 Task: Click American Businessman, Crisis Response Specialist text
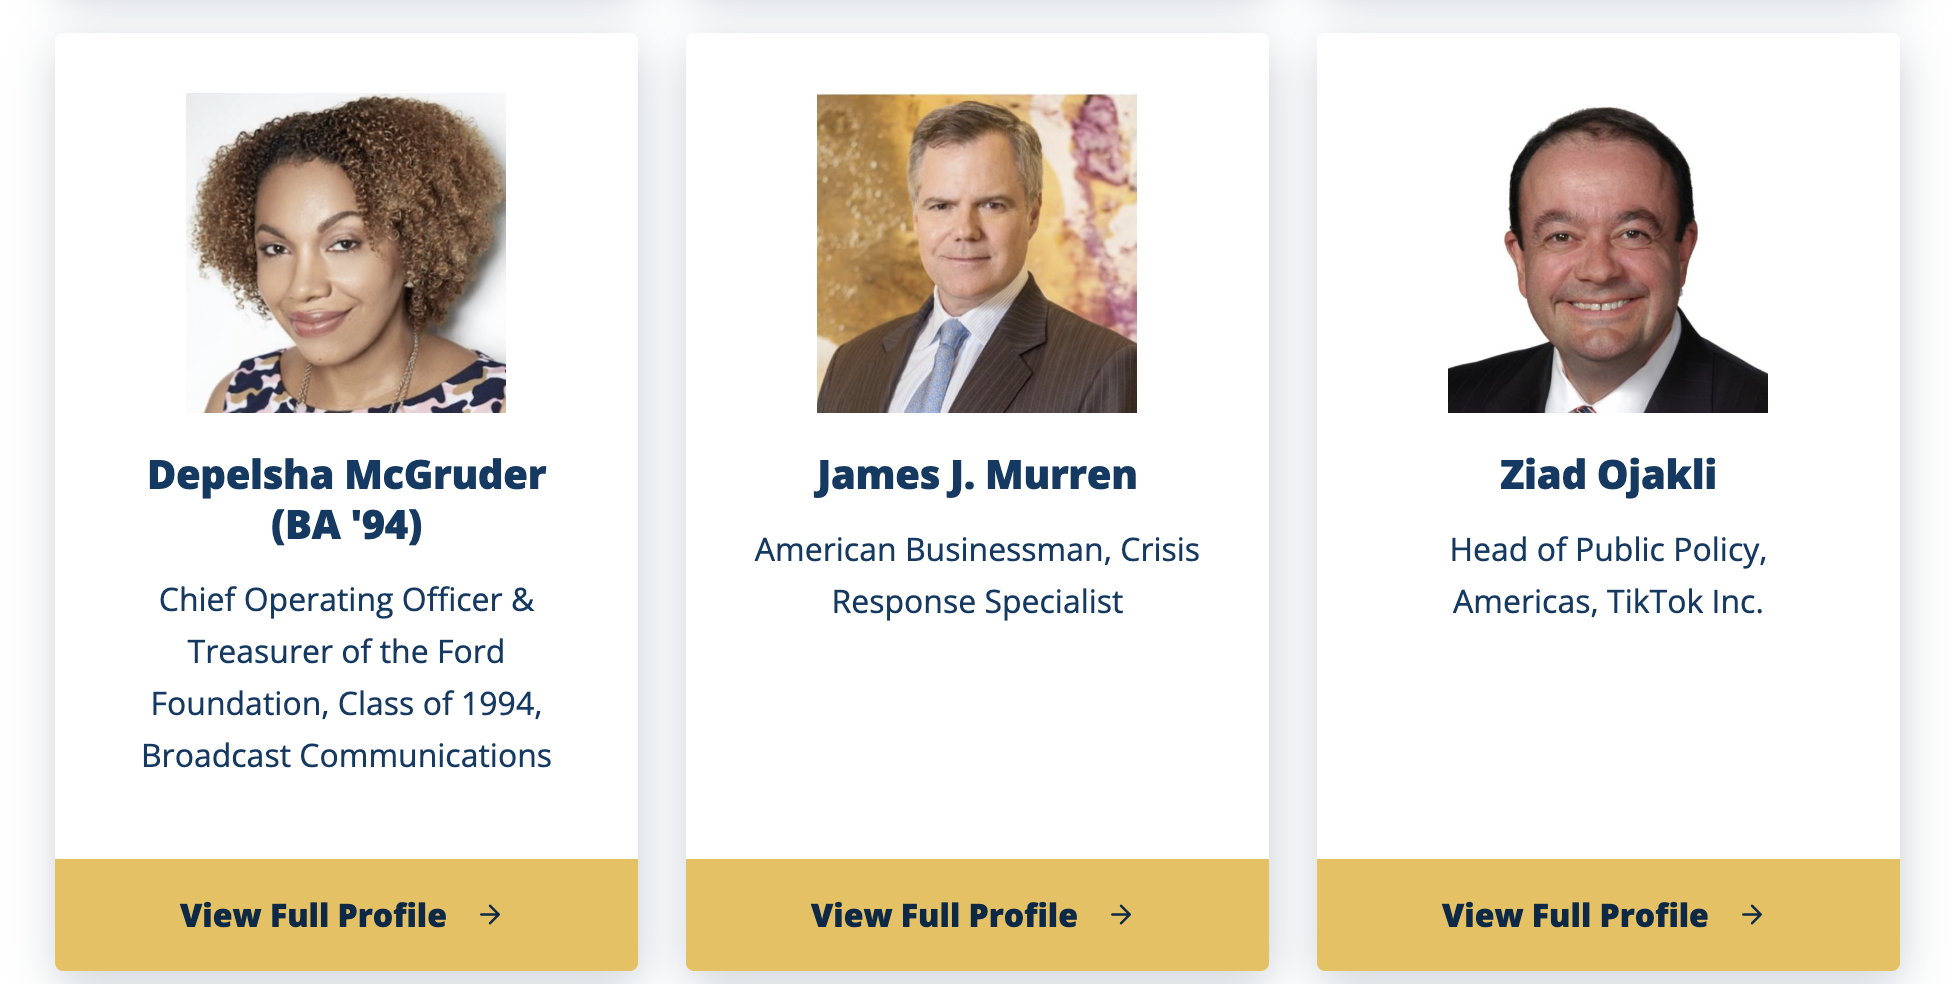tap(977, 576)
